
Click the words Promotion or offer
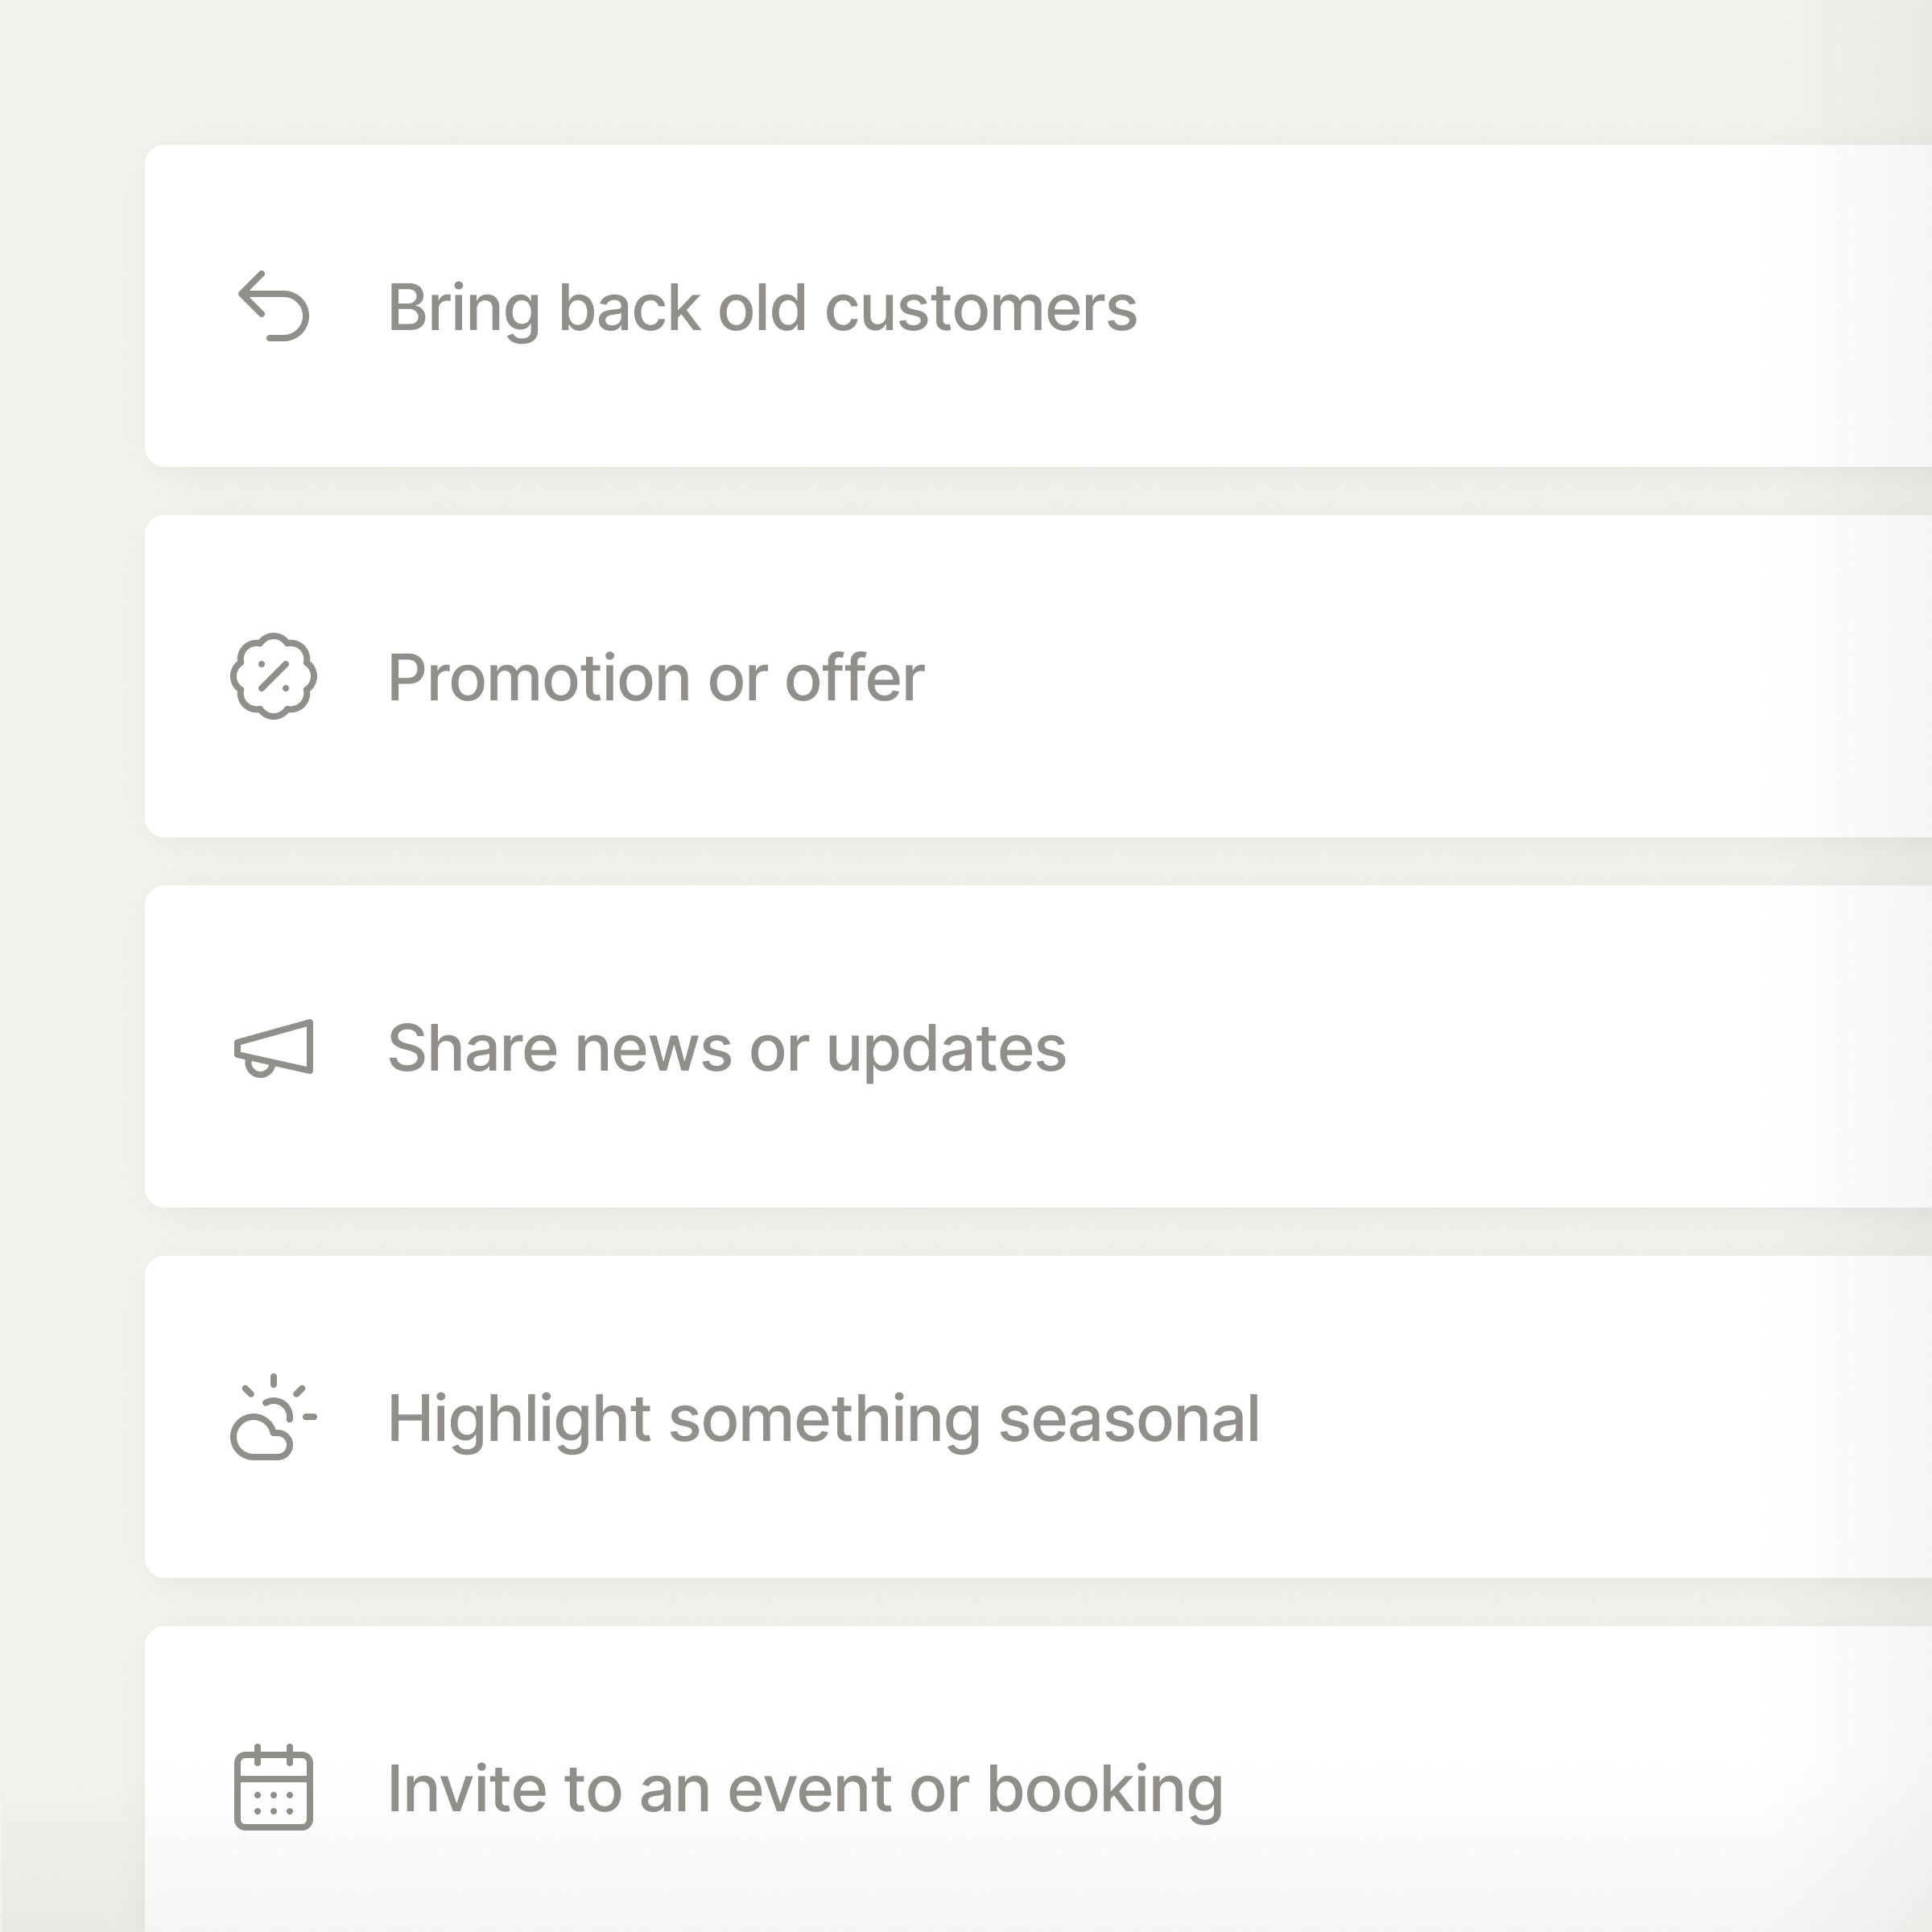657,678
